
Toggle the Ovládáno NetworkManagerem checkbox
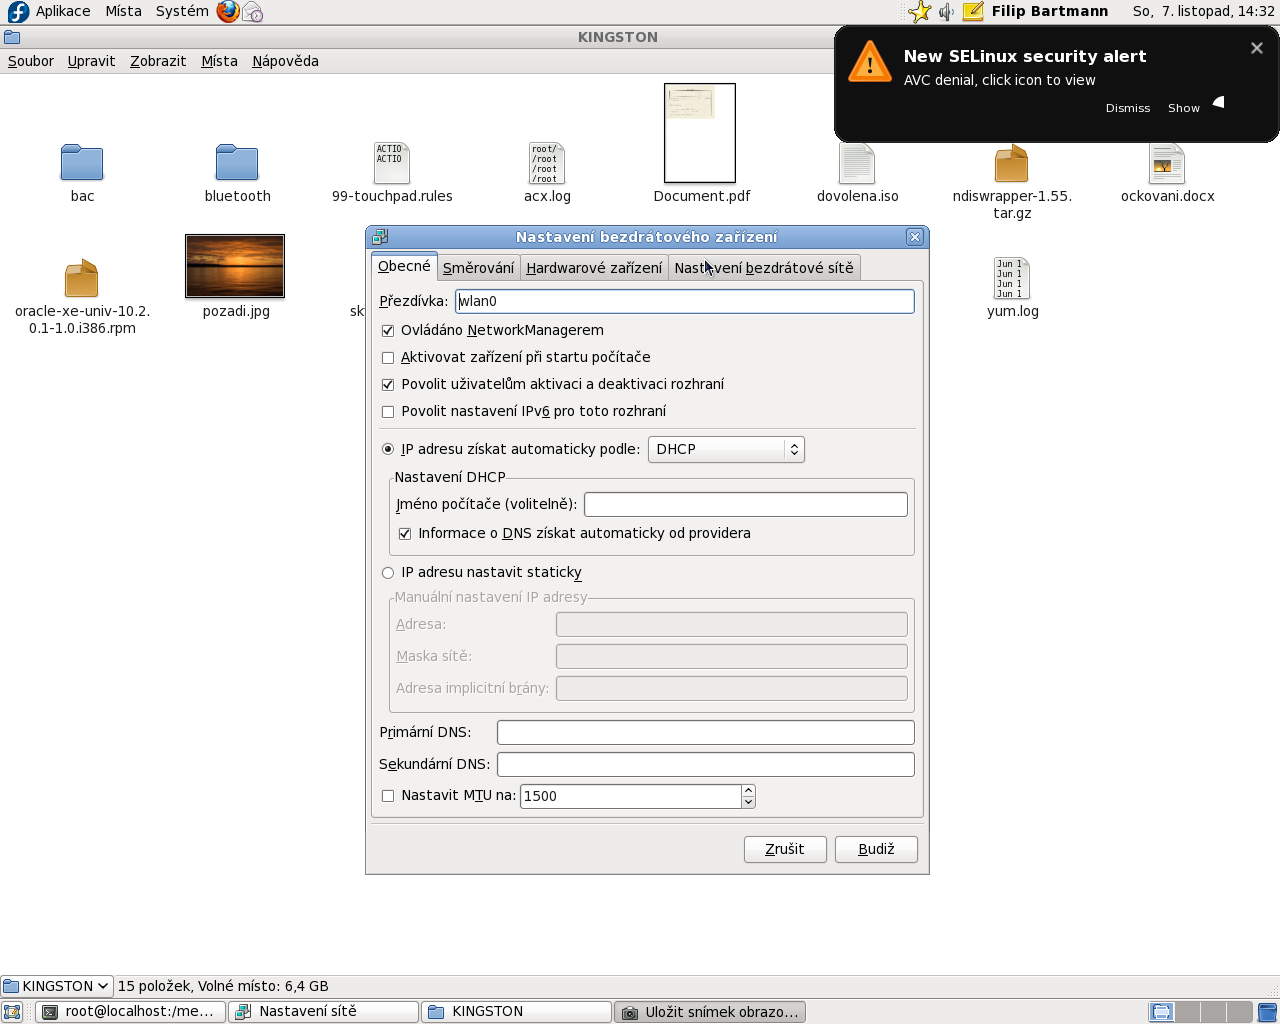click(x=388, y=331)
